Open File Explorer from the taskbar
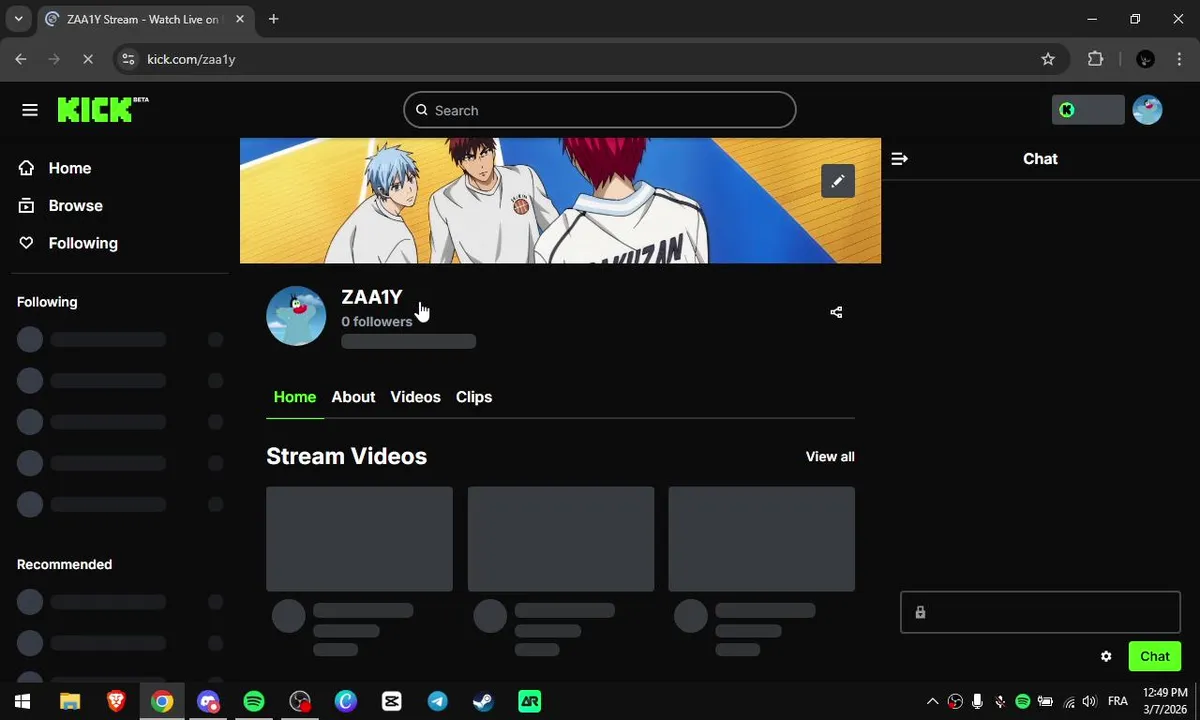The height and width of the screenshot is (720, 1200). [x=69, y=701]
